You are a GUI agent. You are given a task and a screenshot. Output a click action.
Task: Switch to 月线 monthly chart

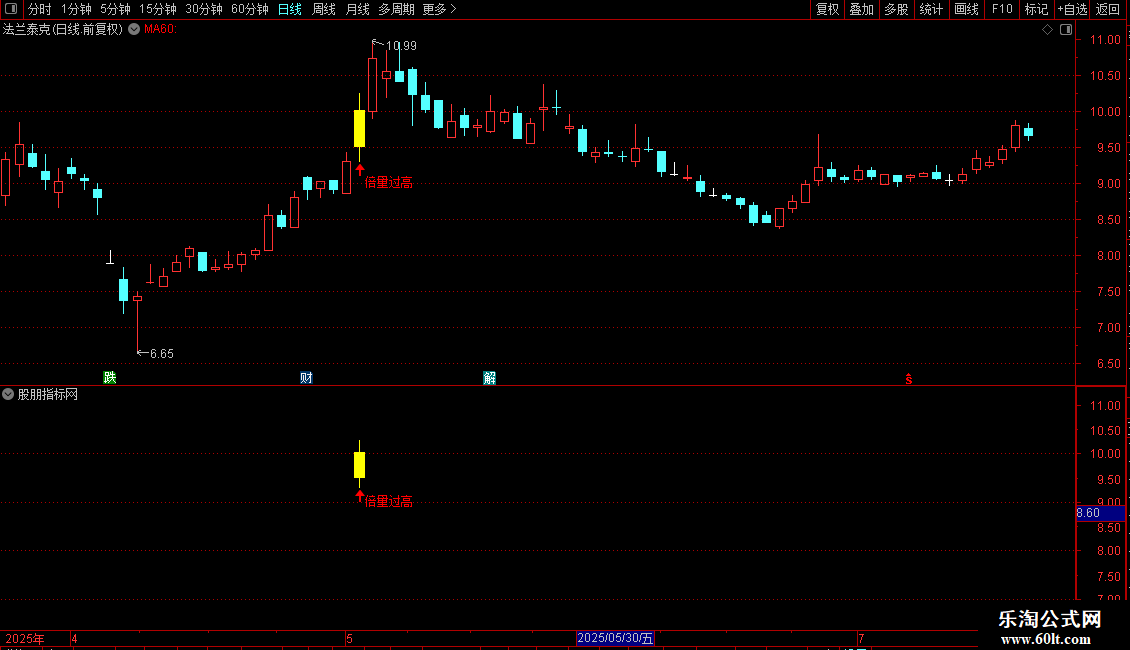[x=357, y=9]
